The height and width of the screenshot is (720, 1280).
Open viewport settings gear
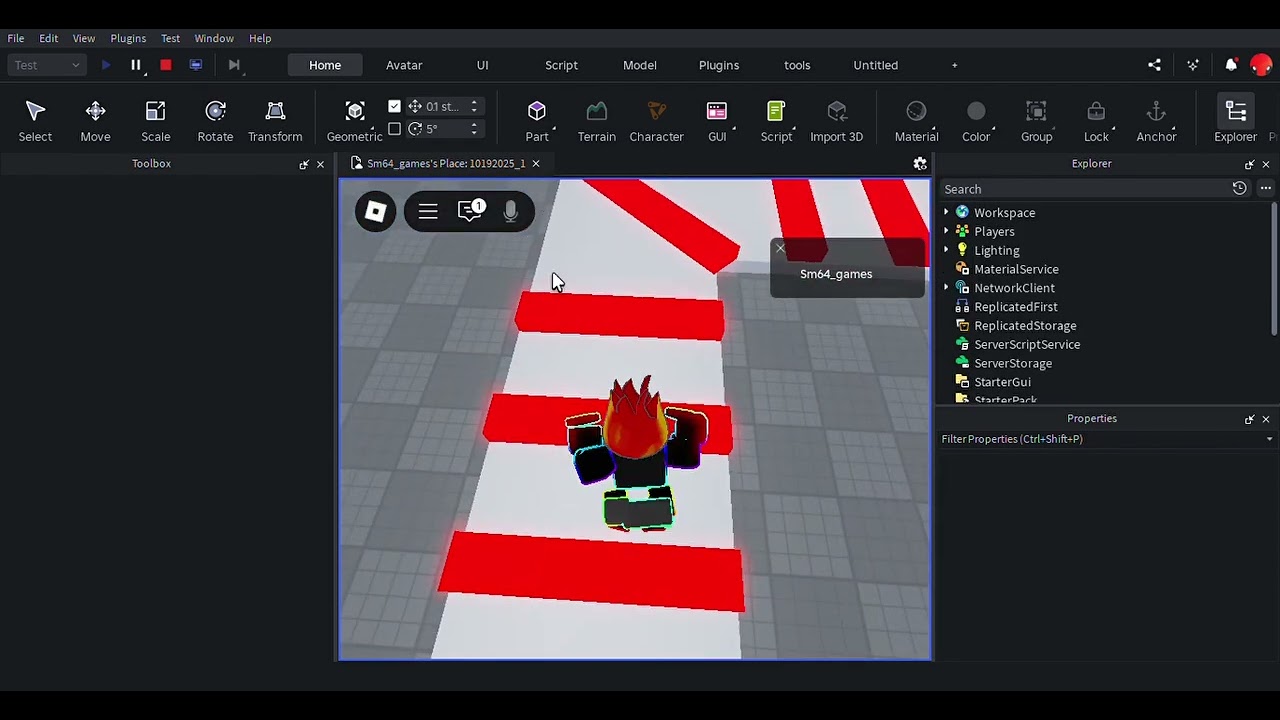click(x=920, y=164)
